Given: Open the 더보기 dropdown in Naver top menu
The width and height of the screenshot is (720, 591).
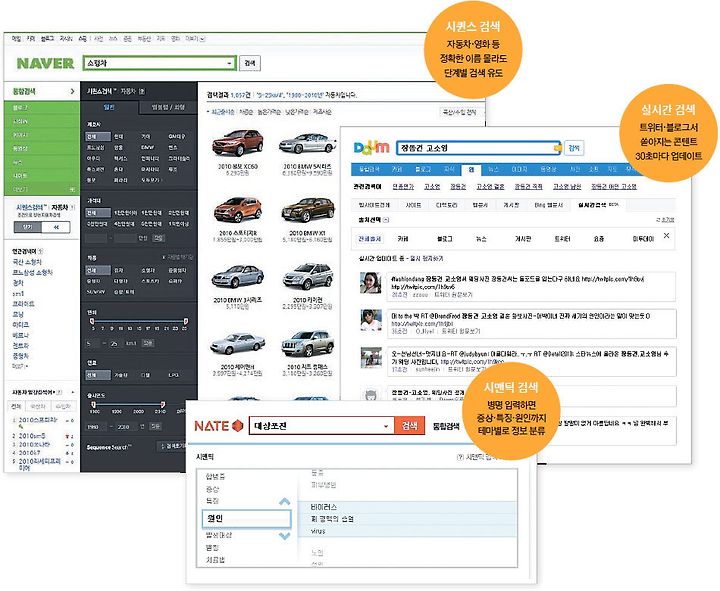Looking at the screenshot, I should (x=195, y=39).
